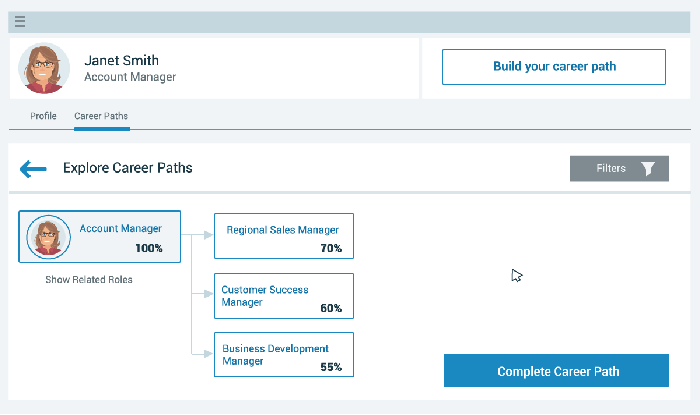
Task: Select the Career Paths tab
Action: [x=101, y=116]
